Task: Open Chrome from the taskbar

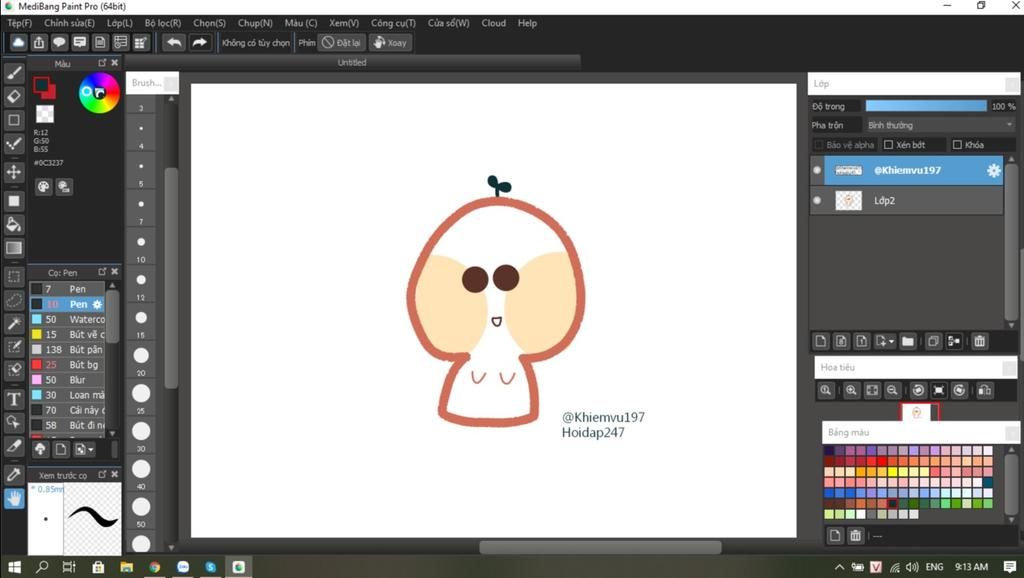Action: [x=155, y=567]
